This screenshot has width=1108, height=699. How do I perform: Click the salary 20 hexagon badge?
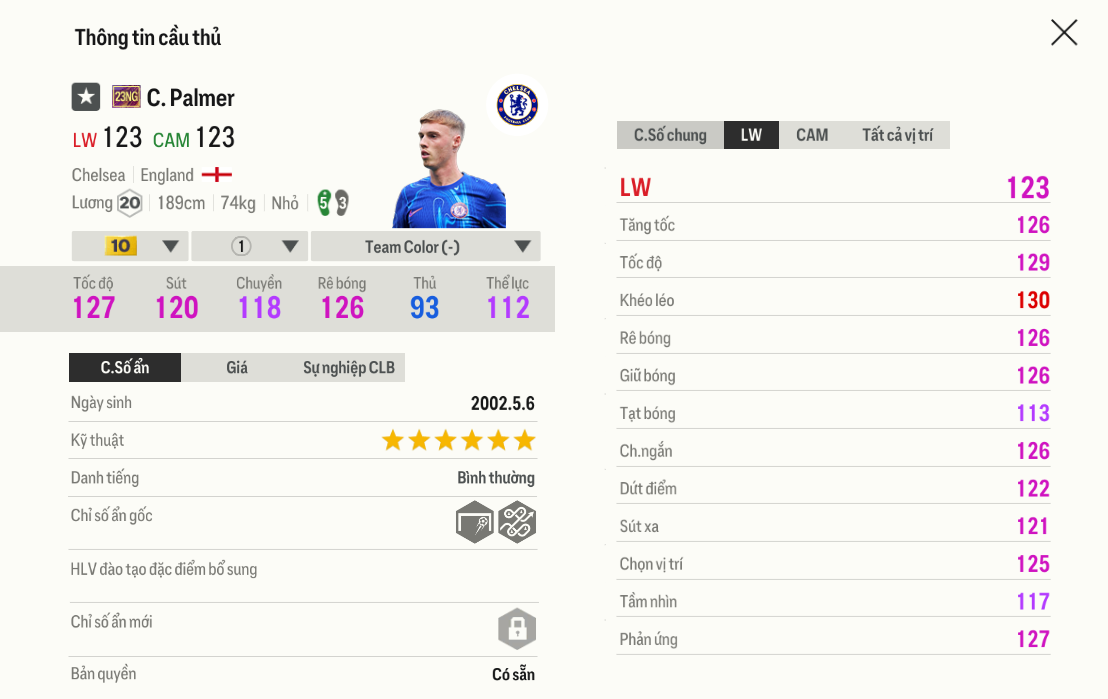(129, 203)
